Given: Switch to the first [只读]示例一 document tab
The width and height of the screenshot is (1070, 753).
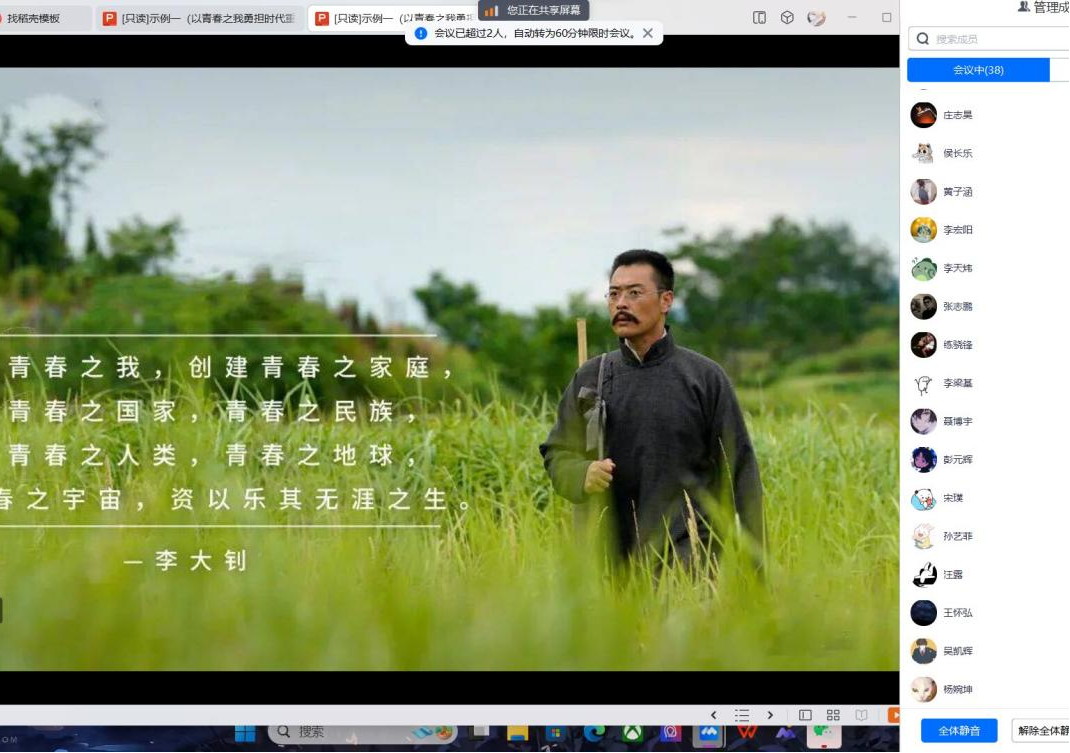Looking at the screenshot, I should point(200,18).
